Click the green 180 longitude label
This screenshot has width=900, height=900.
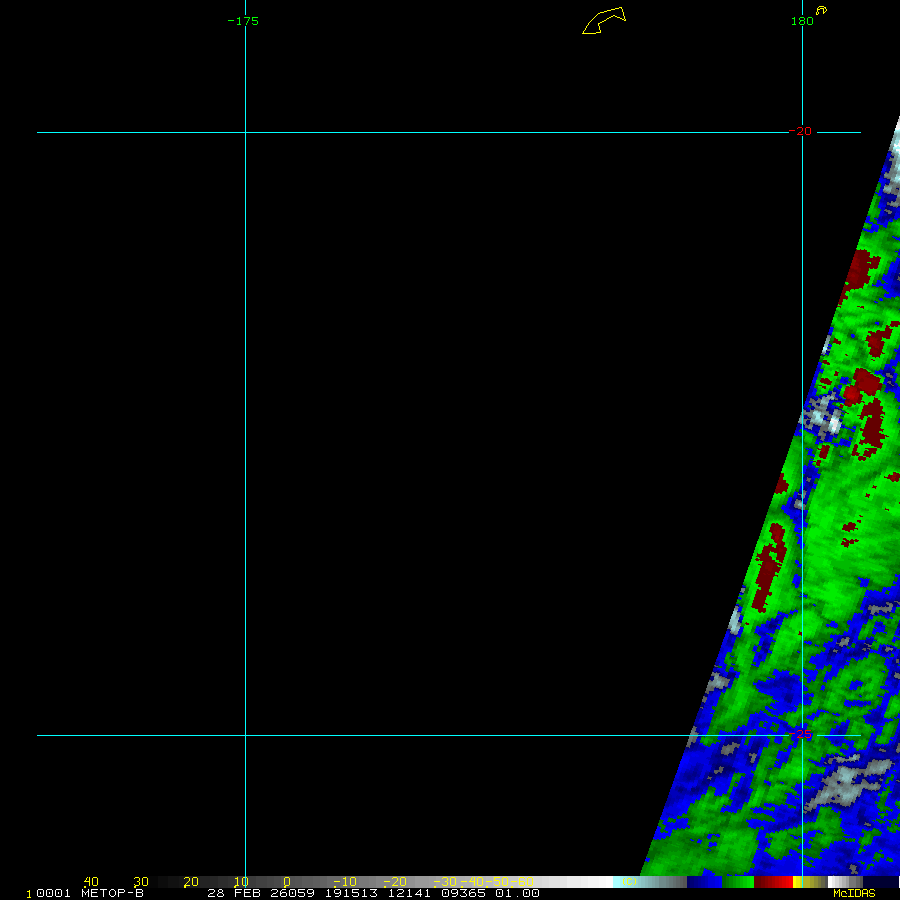pos(801,21)
